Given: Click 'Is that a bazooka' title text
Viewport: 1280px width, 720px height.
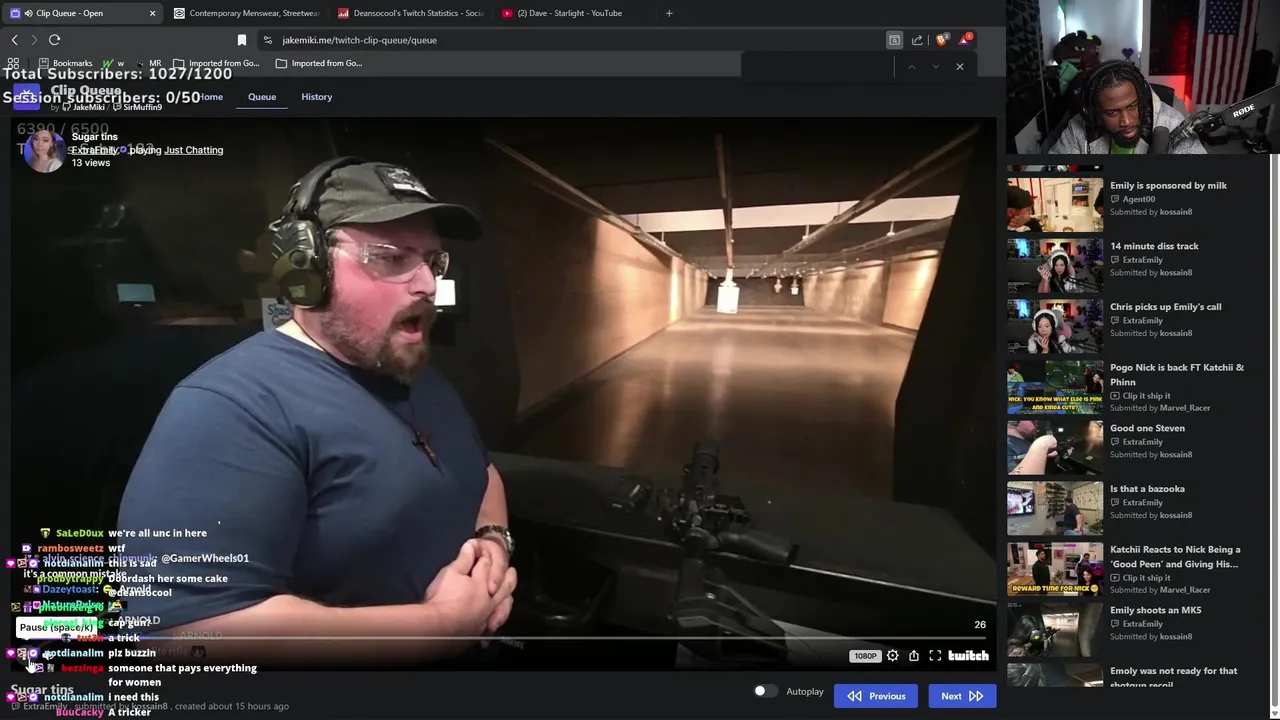Looking at the screenshot, I should tap(1147, 489).
